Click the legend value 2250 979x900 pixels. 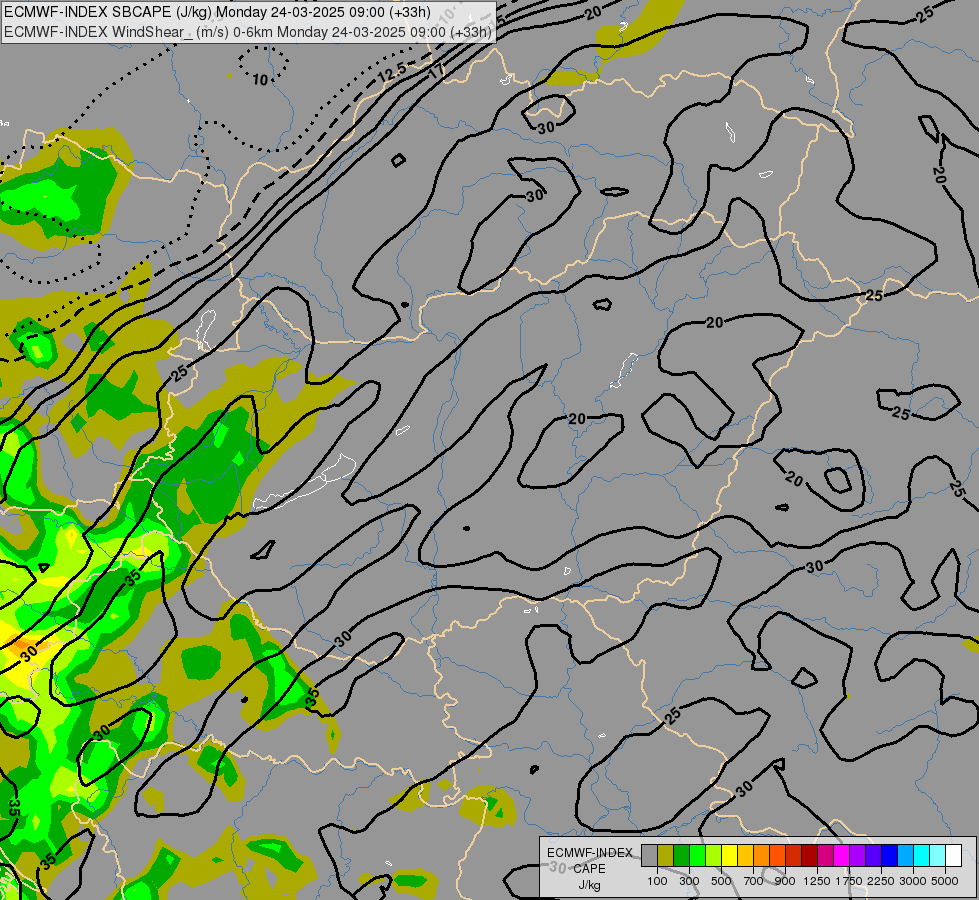882,881
